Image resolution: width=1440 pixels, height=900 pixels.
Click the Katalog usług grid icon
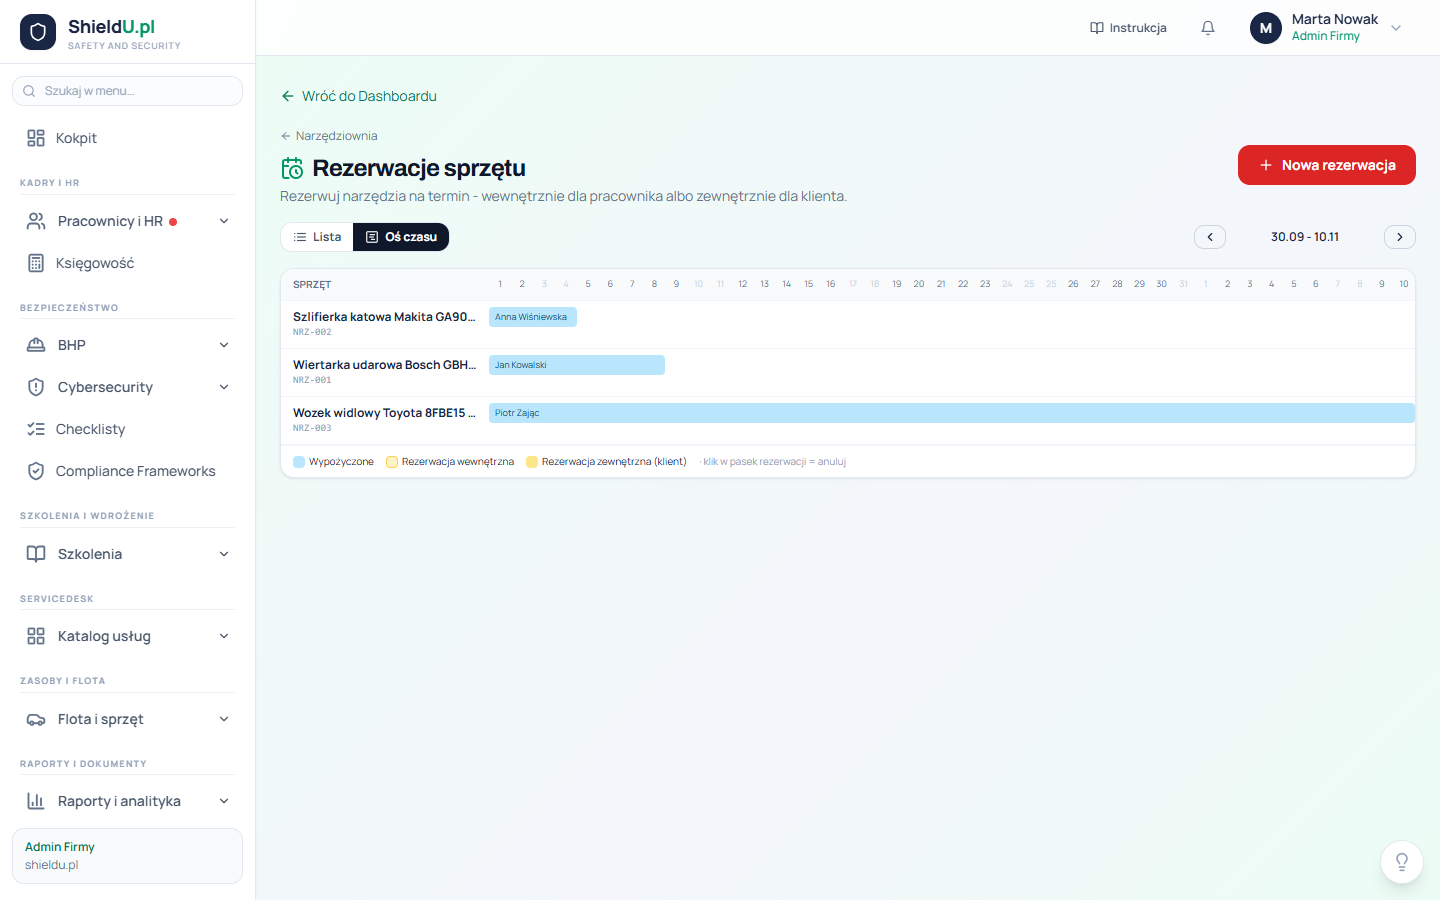point(36,636)
